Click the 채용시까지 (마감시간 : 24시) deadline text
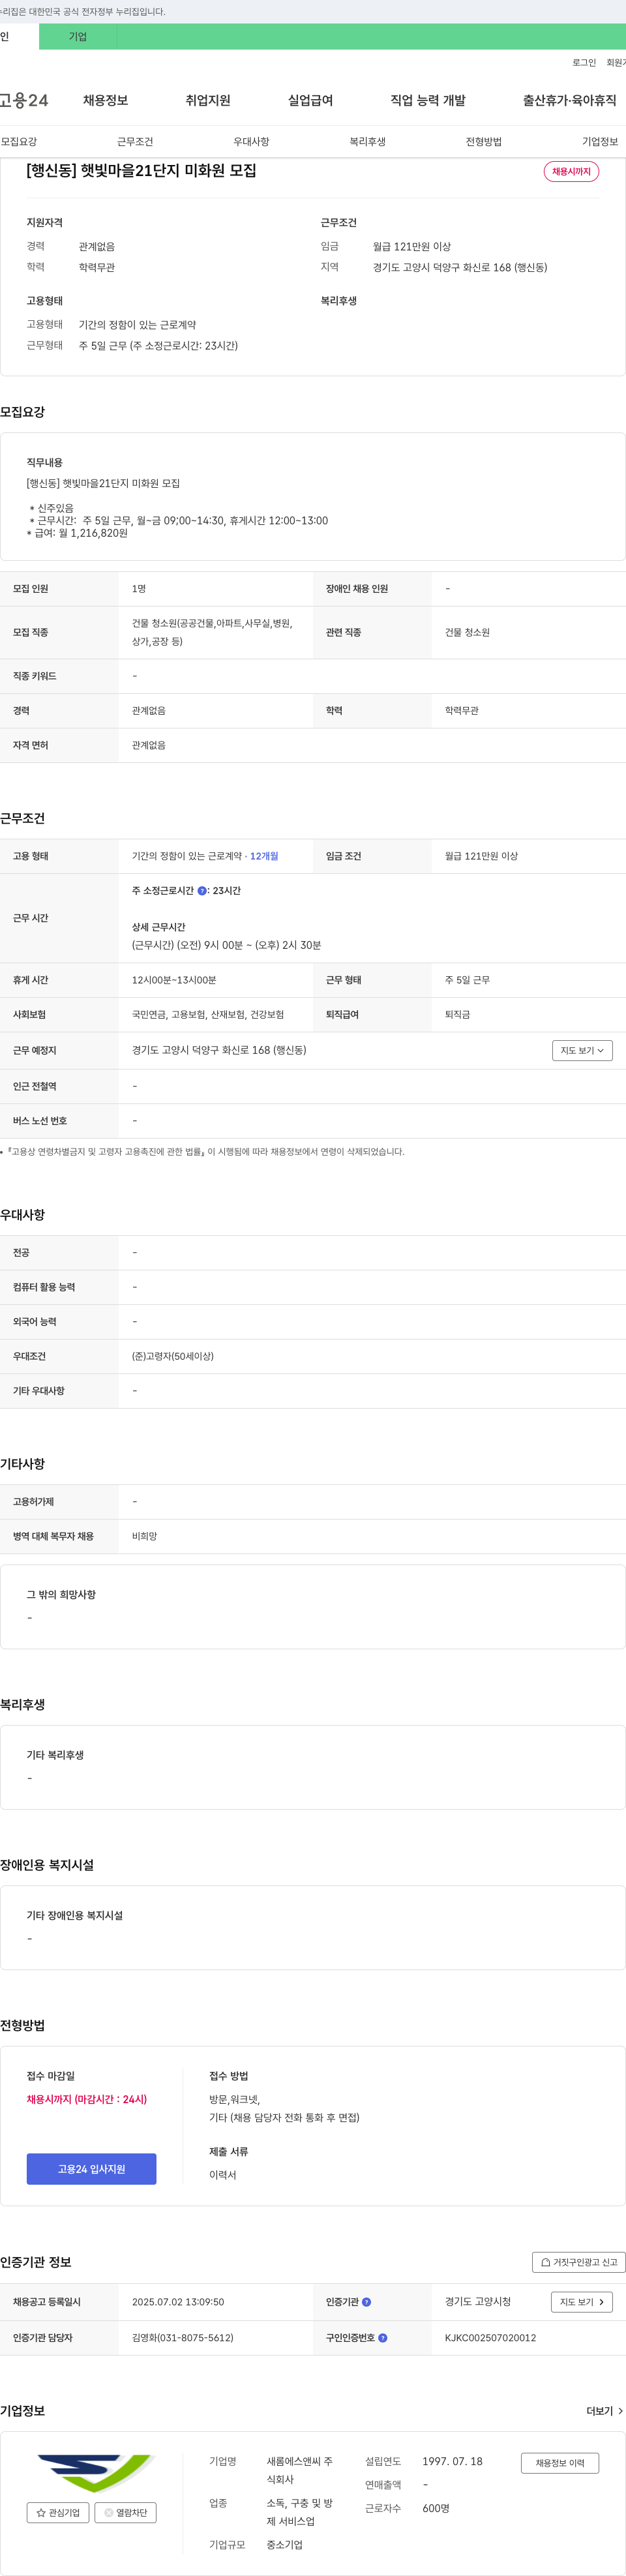The width and height of the screenshot is (626, 2576). coord(87,2099)
